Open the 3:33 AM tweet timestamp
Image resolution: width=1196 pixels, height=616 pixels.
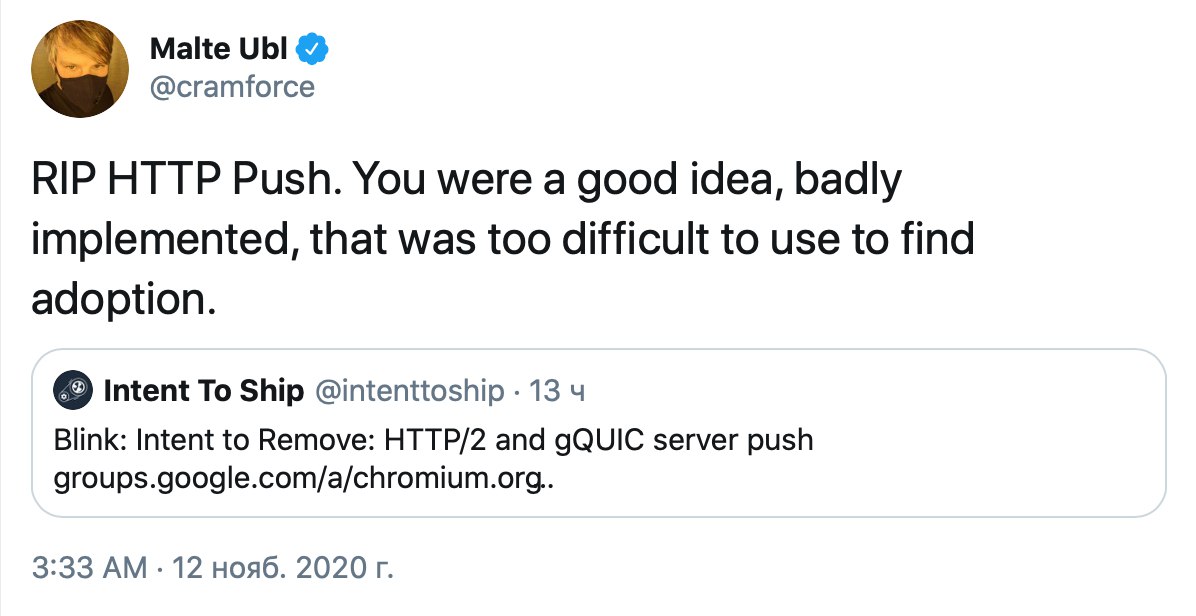(x=89, y=568)
